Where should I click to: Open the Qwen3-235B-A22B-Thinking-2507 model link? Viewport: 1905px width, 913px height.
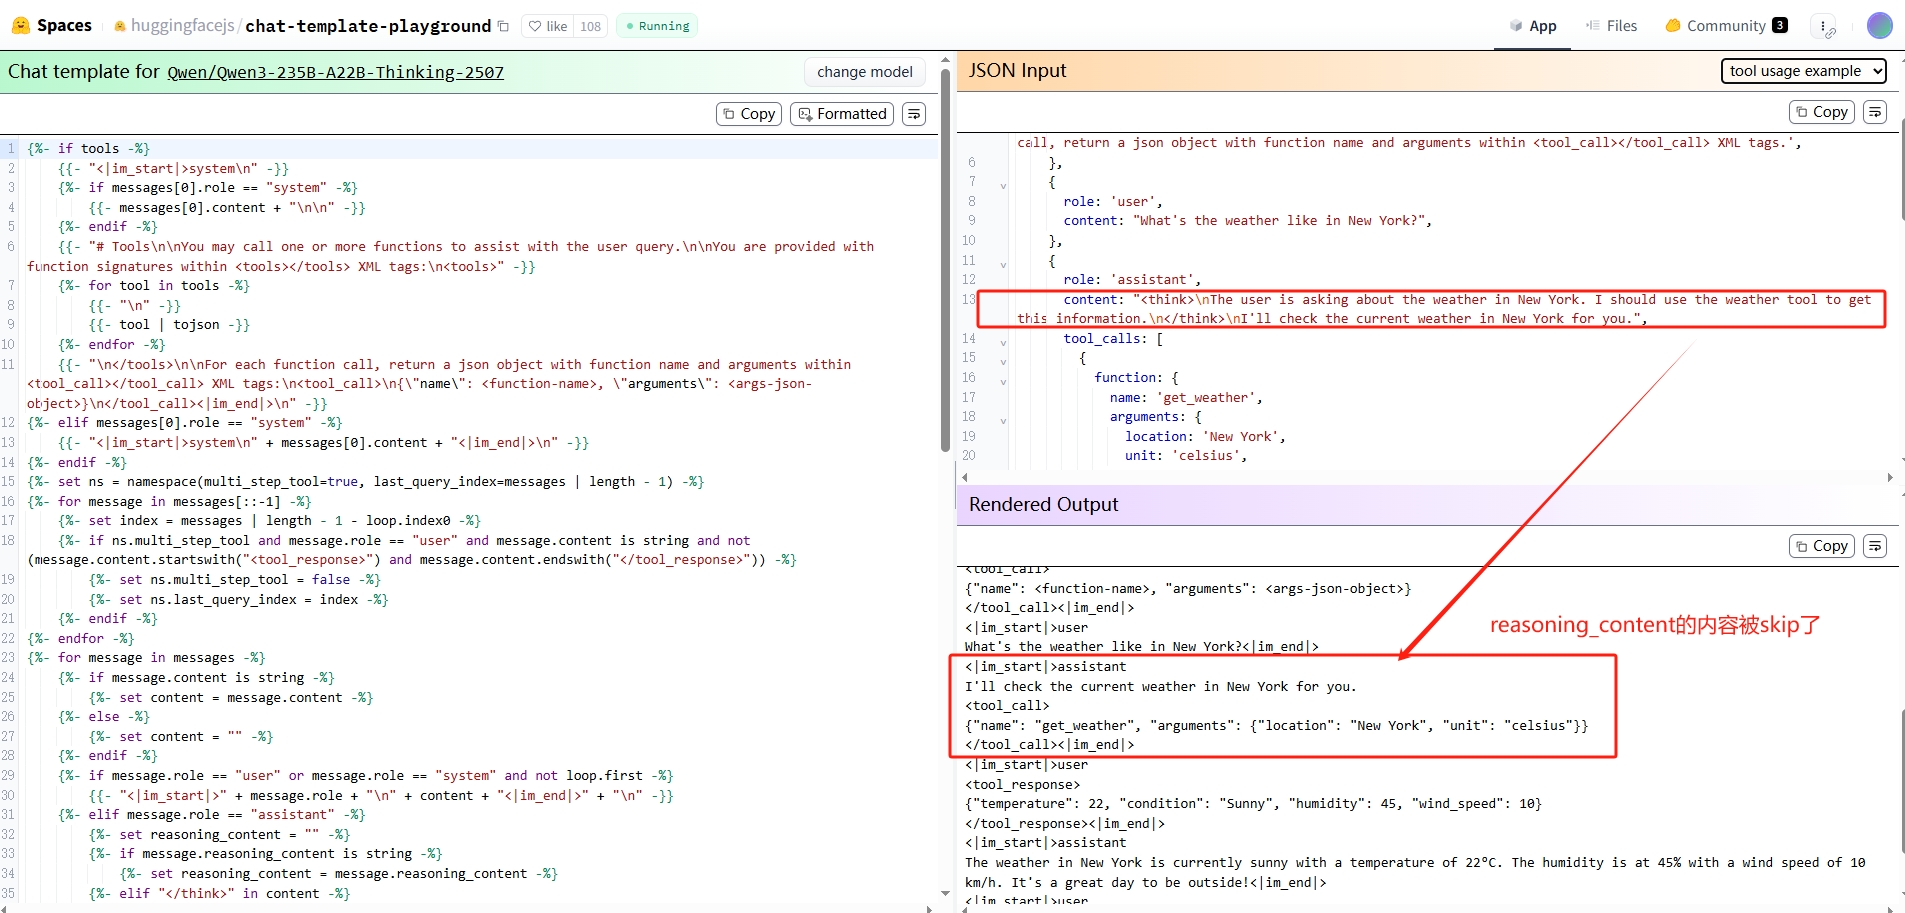(335, 72)
